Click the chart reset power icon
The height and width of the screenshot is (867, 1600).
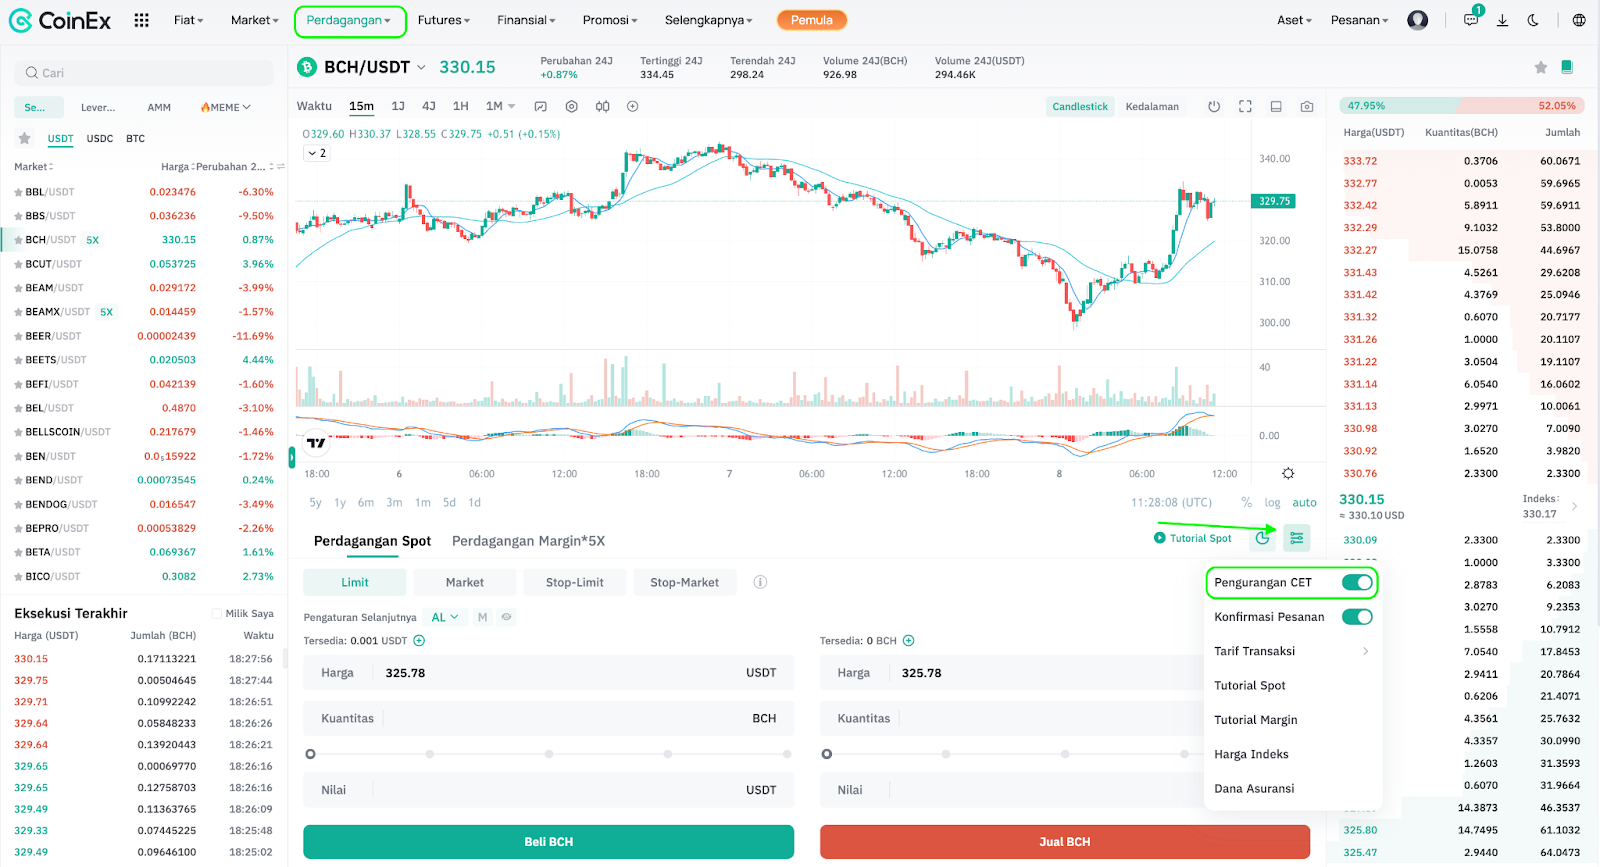click(1214, 106)
